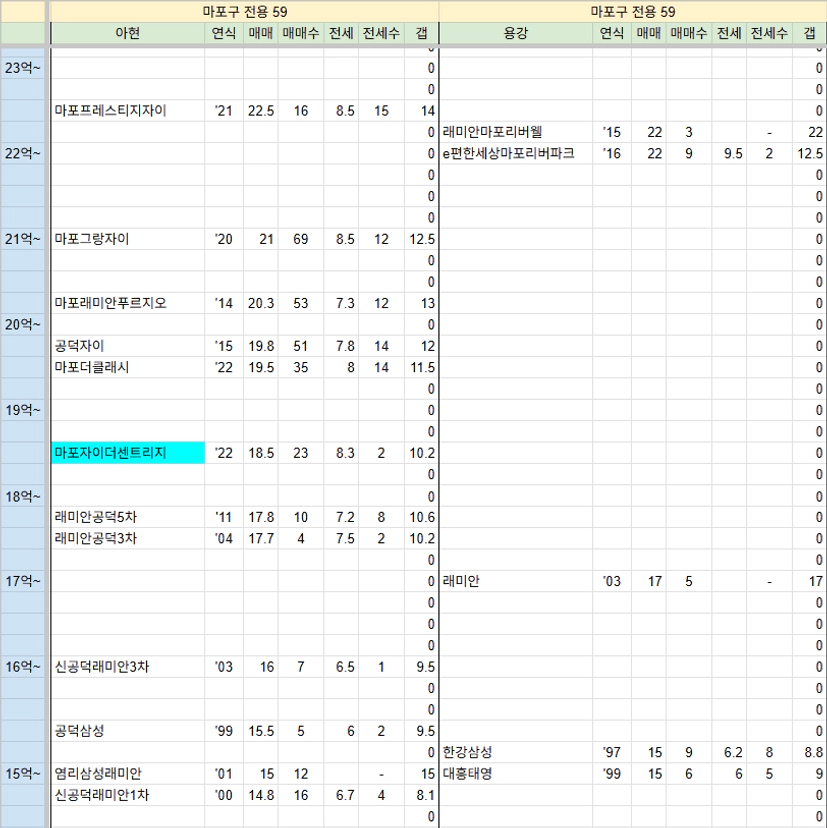Select 매매 price 22.5 for 마포프레스티지자이
The image size is (827, 828).
(x=261, y=111)
